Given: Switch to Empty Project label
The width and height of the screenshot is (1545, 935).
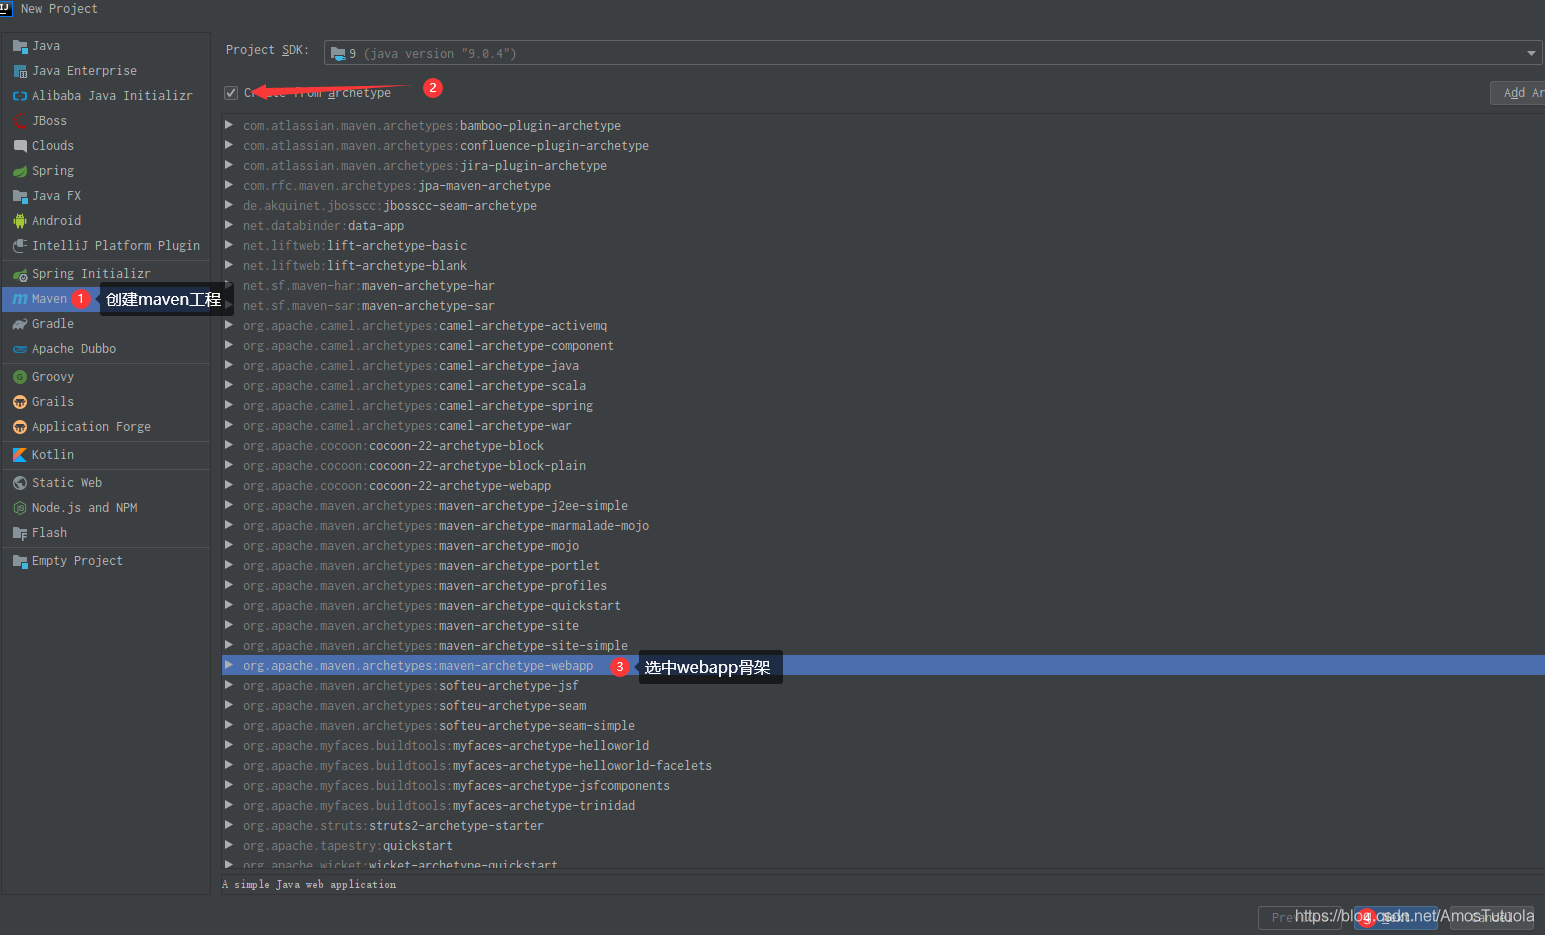Looking at the screenshot, I should pyautogui.click(x=77, y=561).
